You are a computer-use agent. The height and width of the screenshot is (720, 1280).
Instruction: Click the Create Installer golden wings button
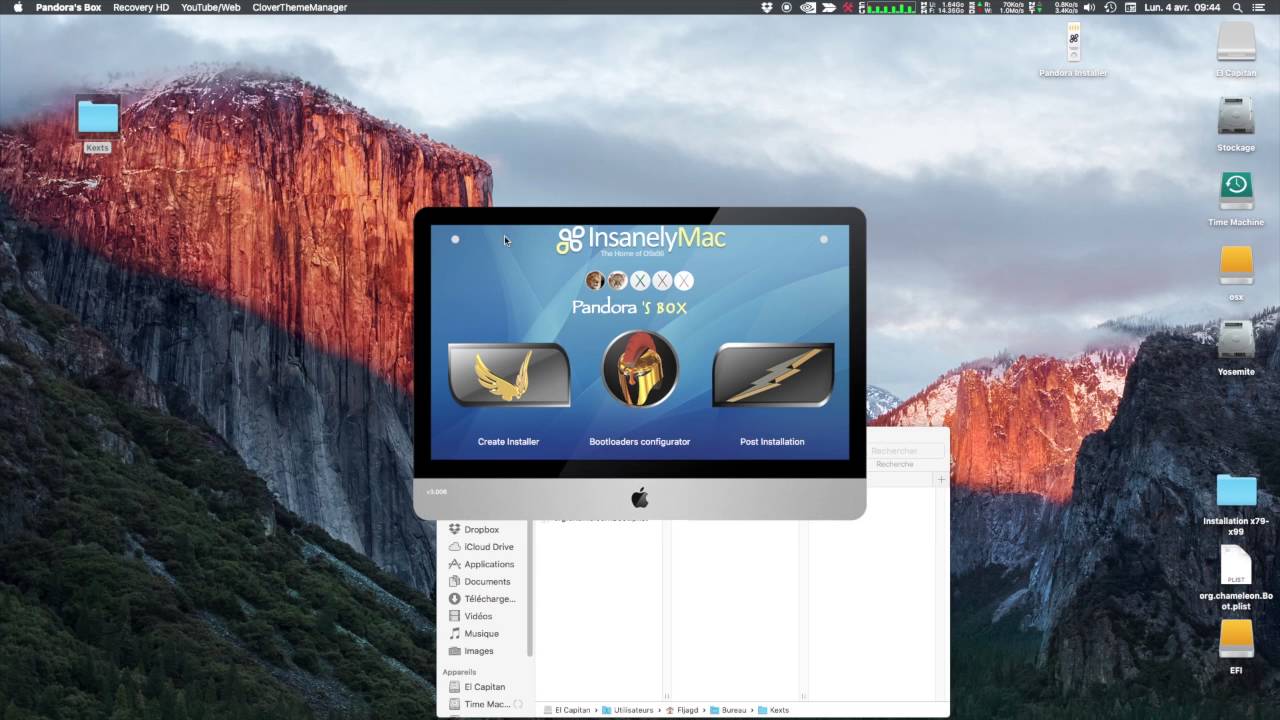509,374
